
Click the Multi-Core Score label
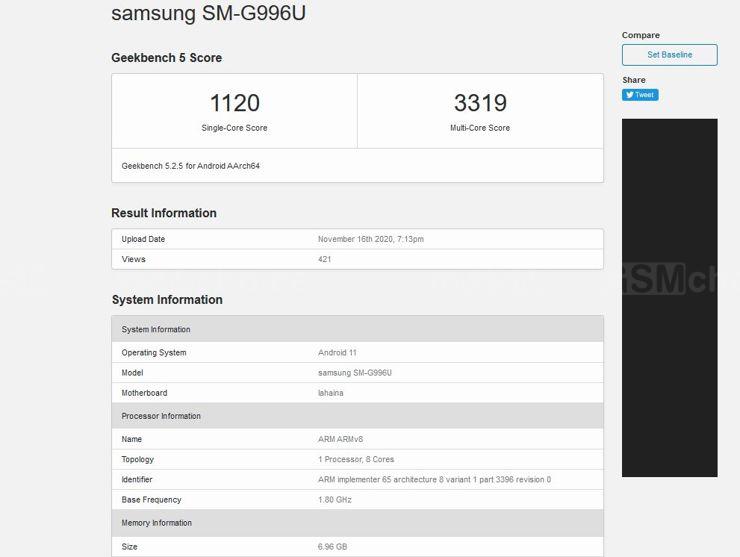click(x=480, y=128)
